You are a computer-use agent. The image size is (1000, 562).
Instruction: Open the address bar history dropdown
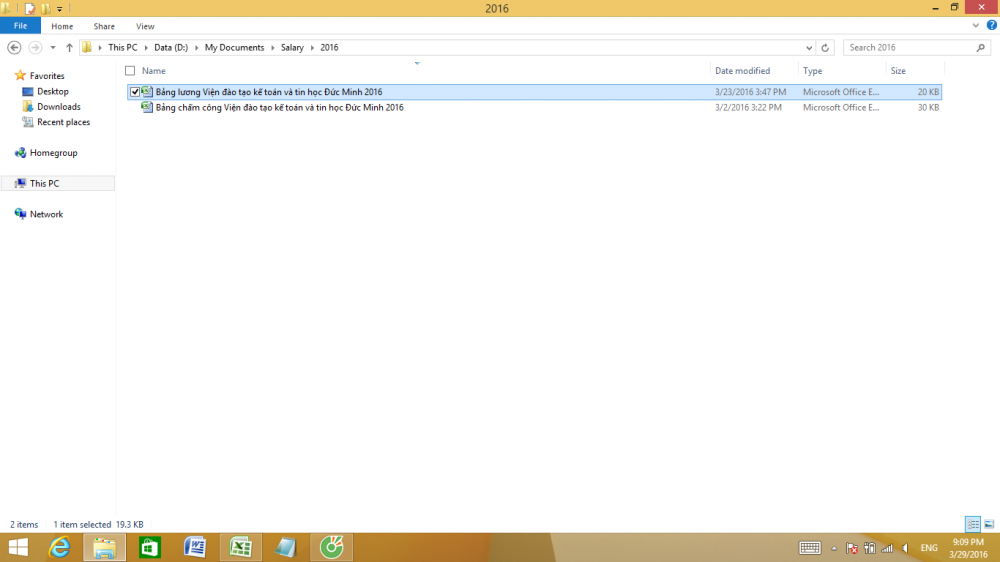click(x=809, y=47)
